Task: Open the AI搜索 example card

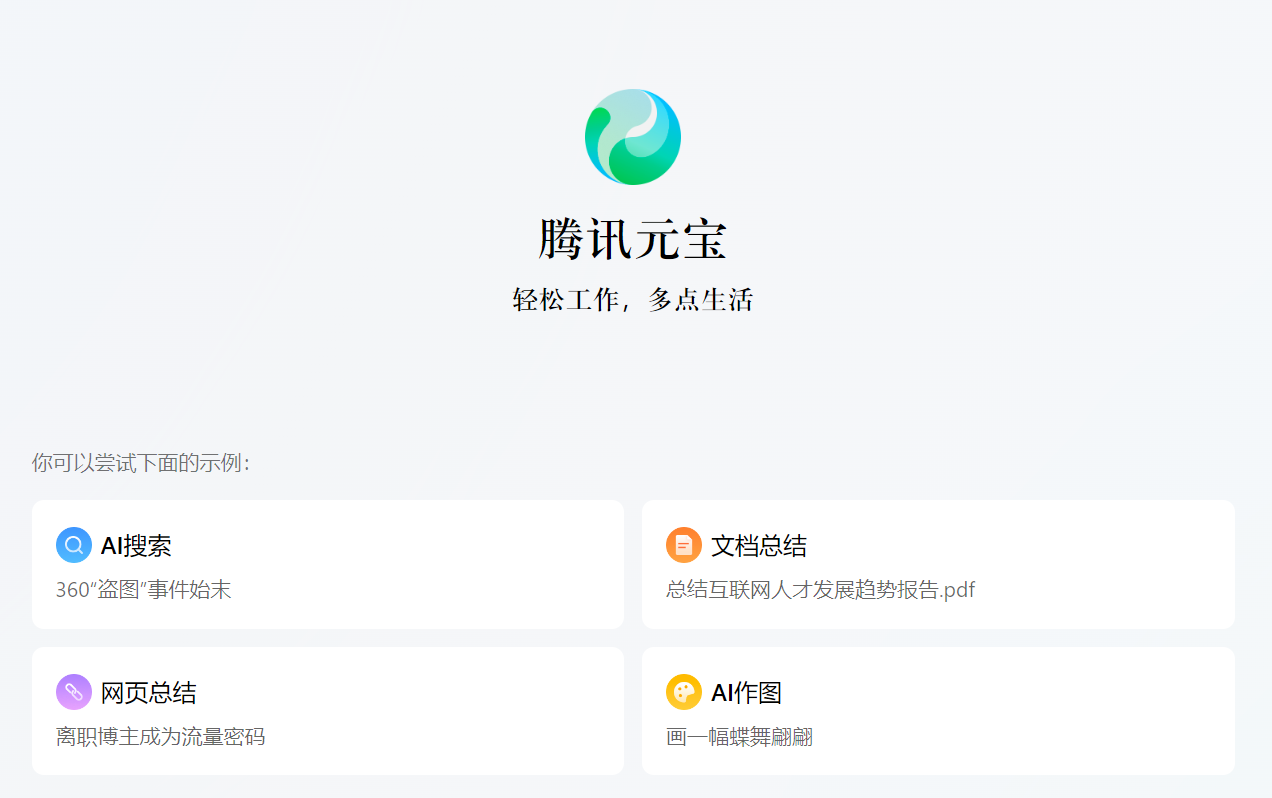Action: pos(328,564)
